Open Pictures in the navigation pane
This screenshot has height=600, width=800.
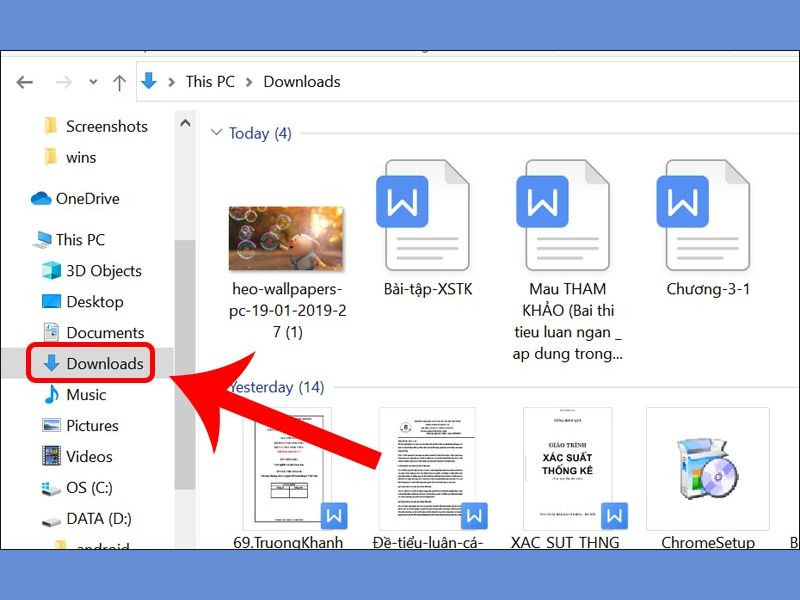click(x=80, y=426)
